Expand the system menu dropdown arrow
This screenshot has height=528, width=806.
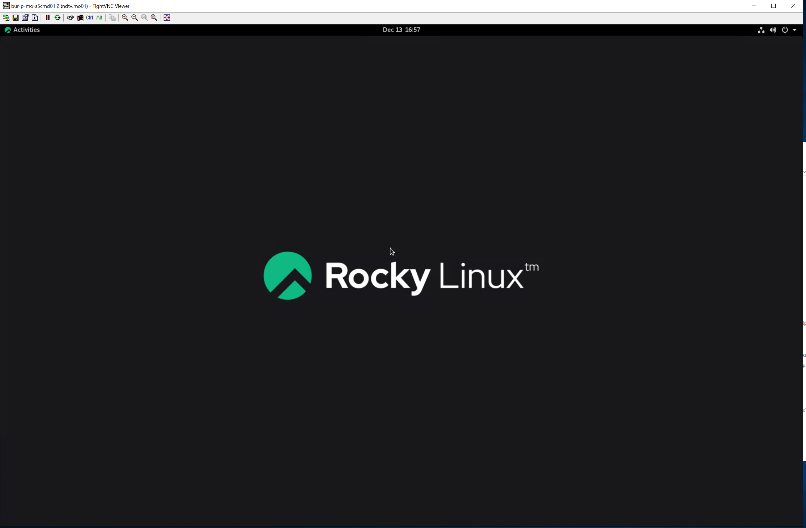coord(795,30)
